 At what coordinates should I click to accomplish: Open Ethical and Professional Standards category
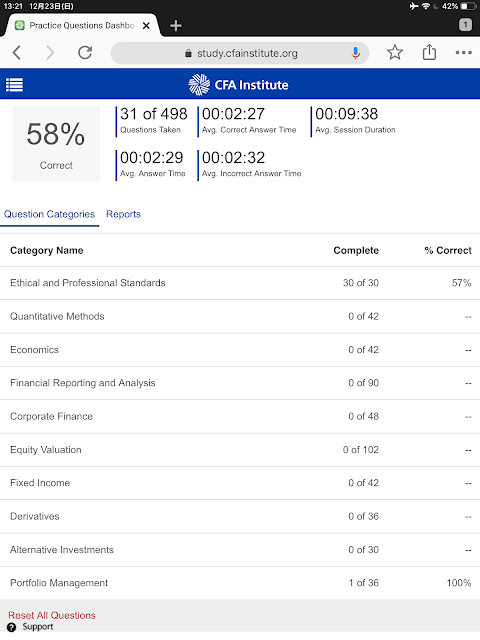coord(240,283)
